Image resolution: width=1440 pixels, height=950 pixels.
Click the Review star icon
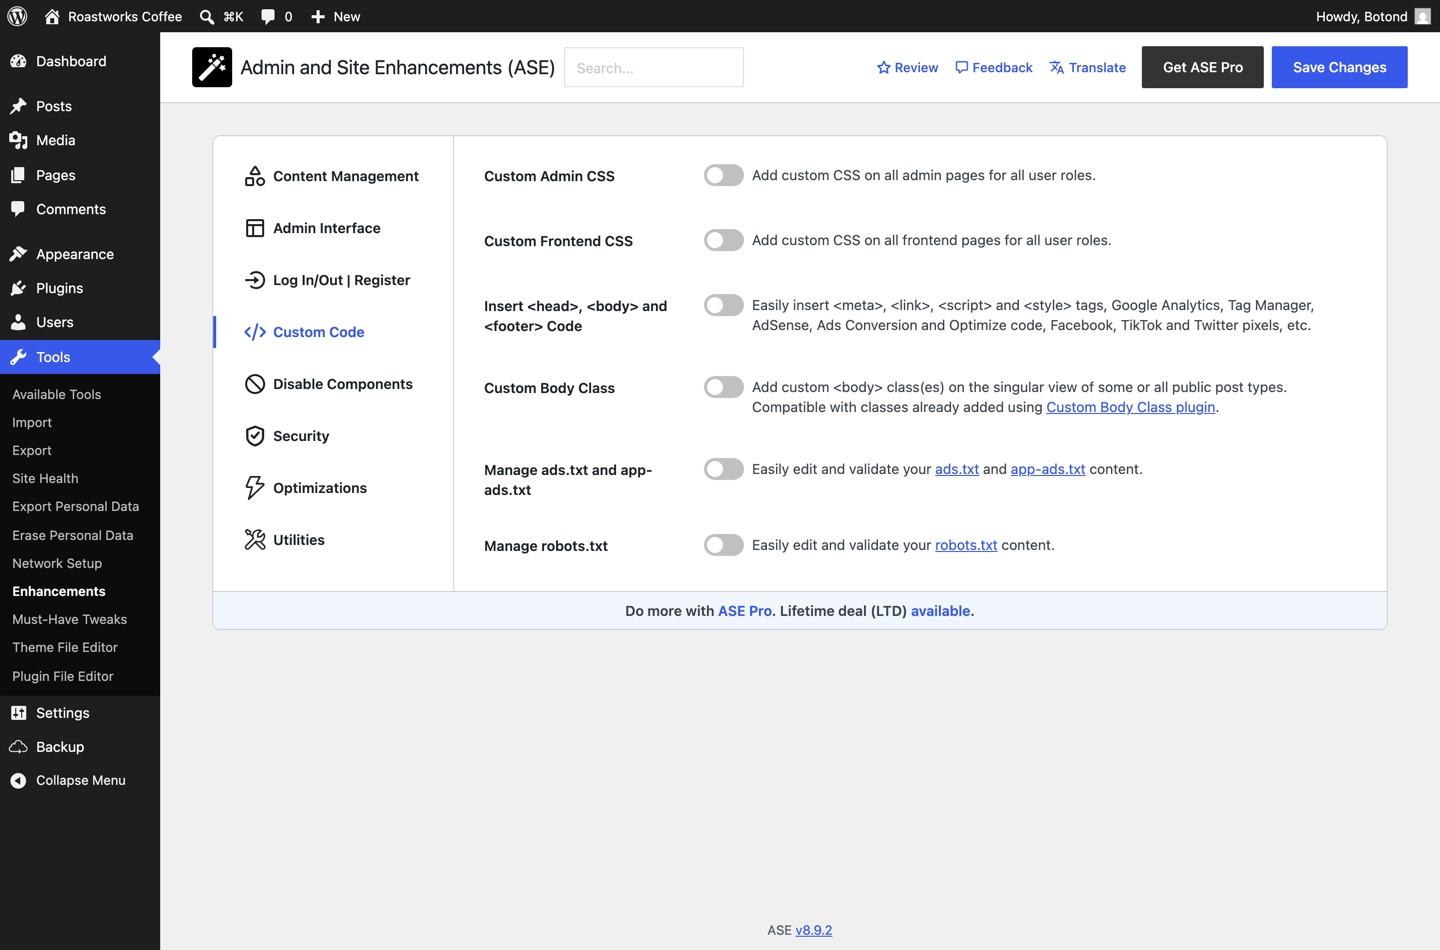[x=884, y=68]
